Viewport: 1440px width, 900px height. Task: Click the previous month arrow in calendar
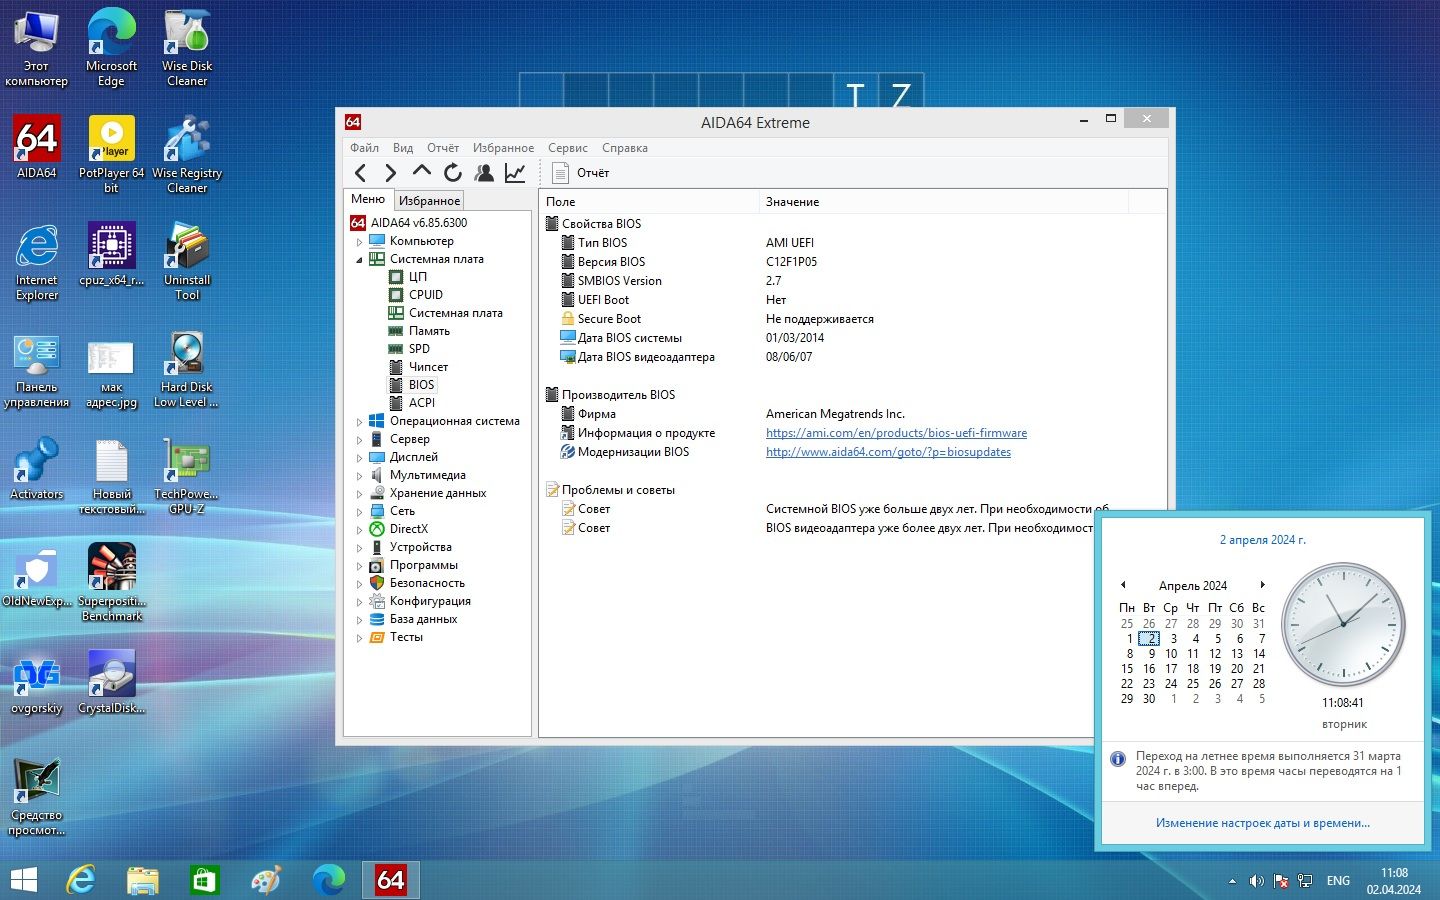point(1123,585)
